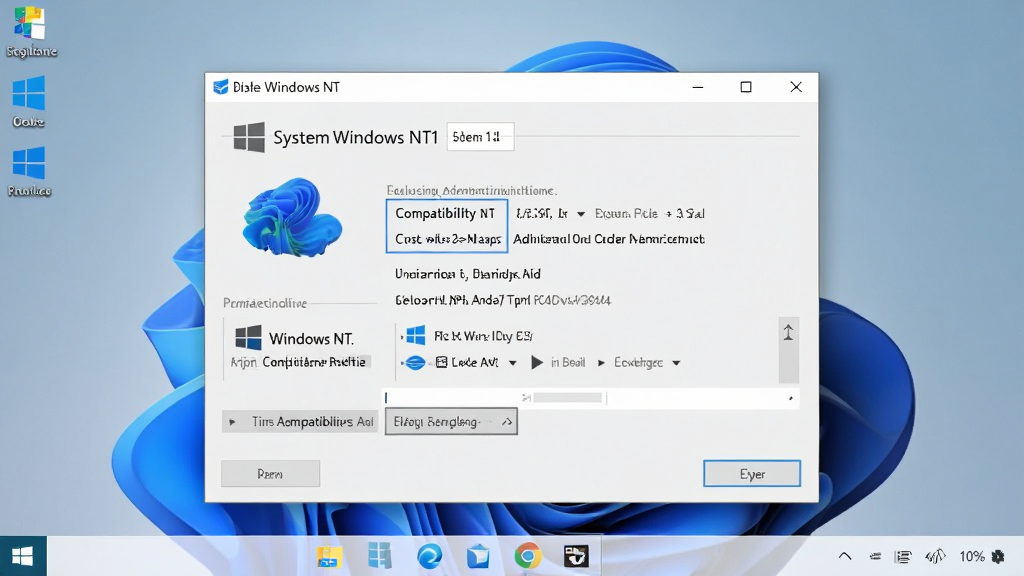Screen dimensions: 1024x576
Task: Click the blue bloom artwork thumbnail
Action: click(291, 217)
